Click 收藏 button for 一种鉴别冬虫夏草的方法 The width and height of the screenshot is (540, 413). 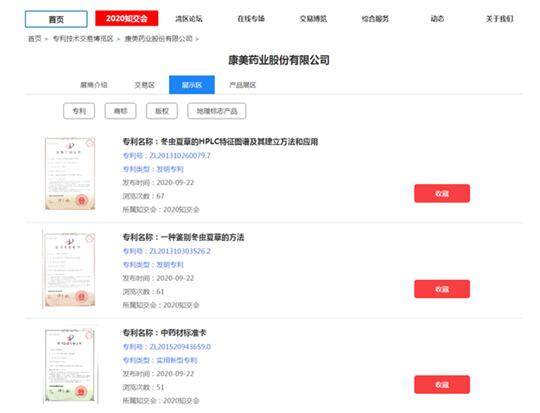[442, 289]
